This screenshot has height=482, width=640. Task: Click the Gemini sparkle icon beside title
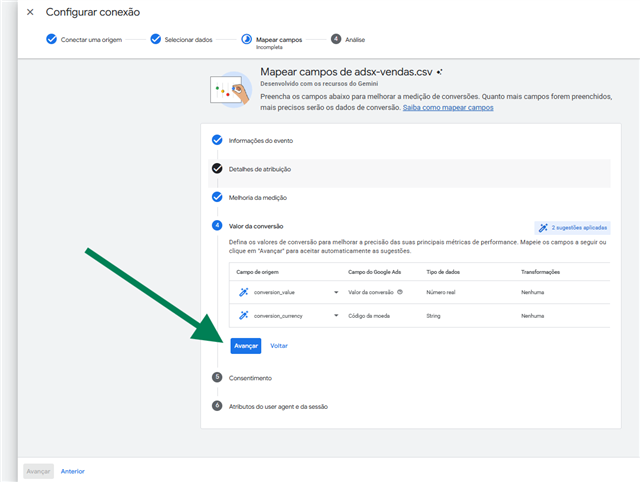439,72
